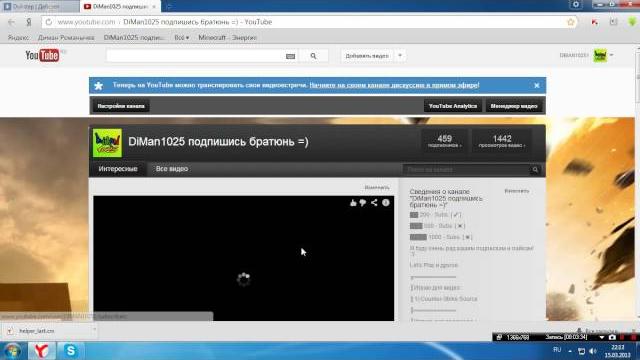Click 'Изменить' above the video player
Screen dimensions: 640x360
pyautogui.click(x=377, y=187)
